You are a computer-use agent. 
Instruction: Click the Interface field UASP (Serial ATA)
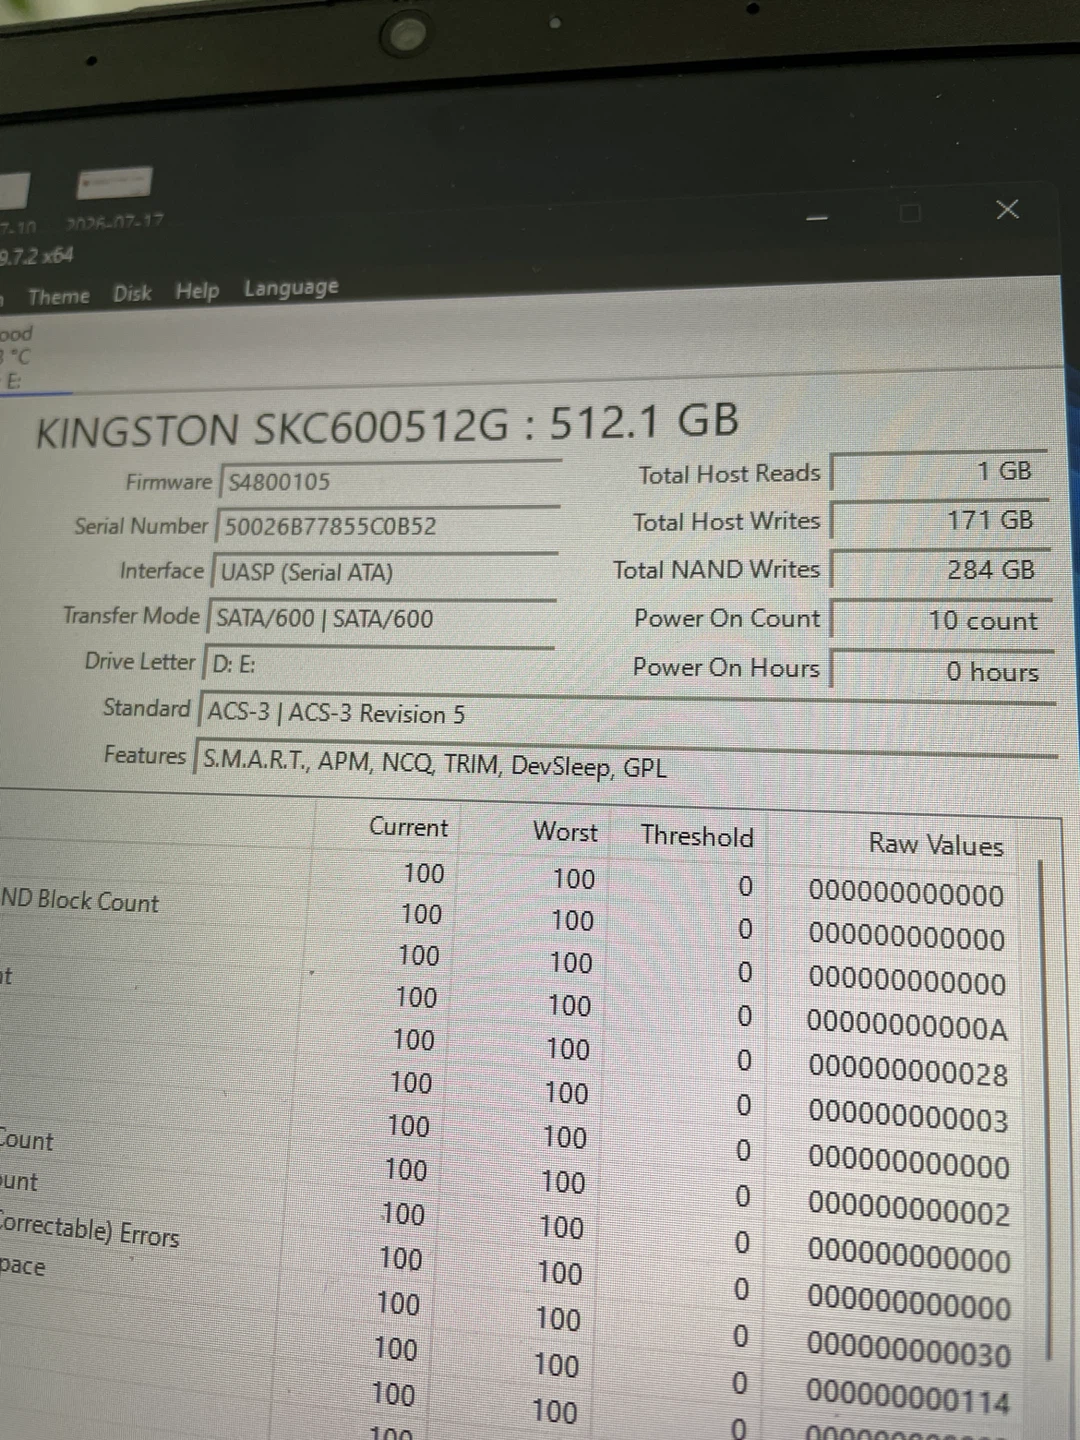pyautogui.click(x=384, y=572)
